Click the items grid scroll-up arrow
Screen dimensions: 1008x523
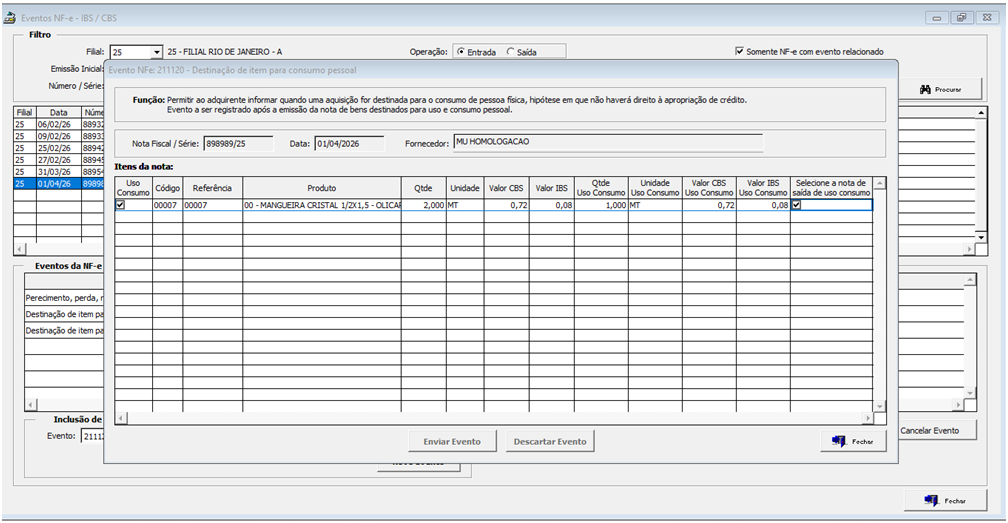pos(880,183)
